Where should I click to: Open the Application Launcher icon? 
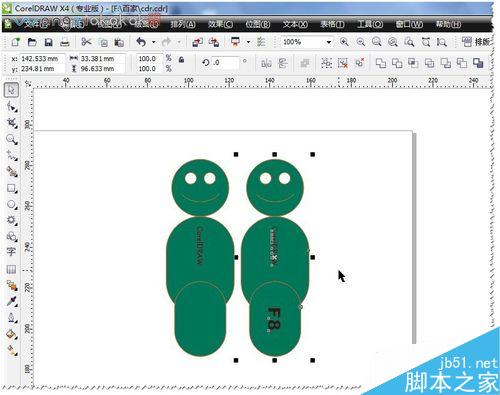tap(236, 42)
